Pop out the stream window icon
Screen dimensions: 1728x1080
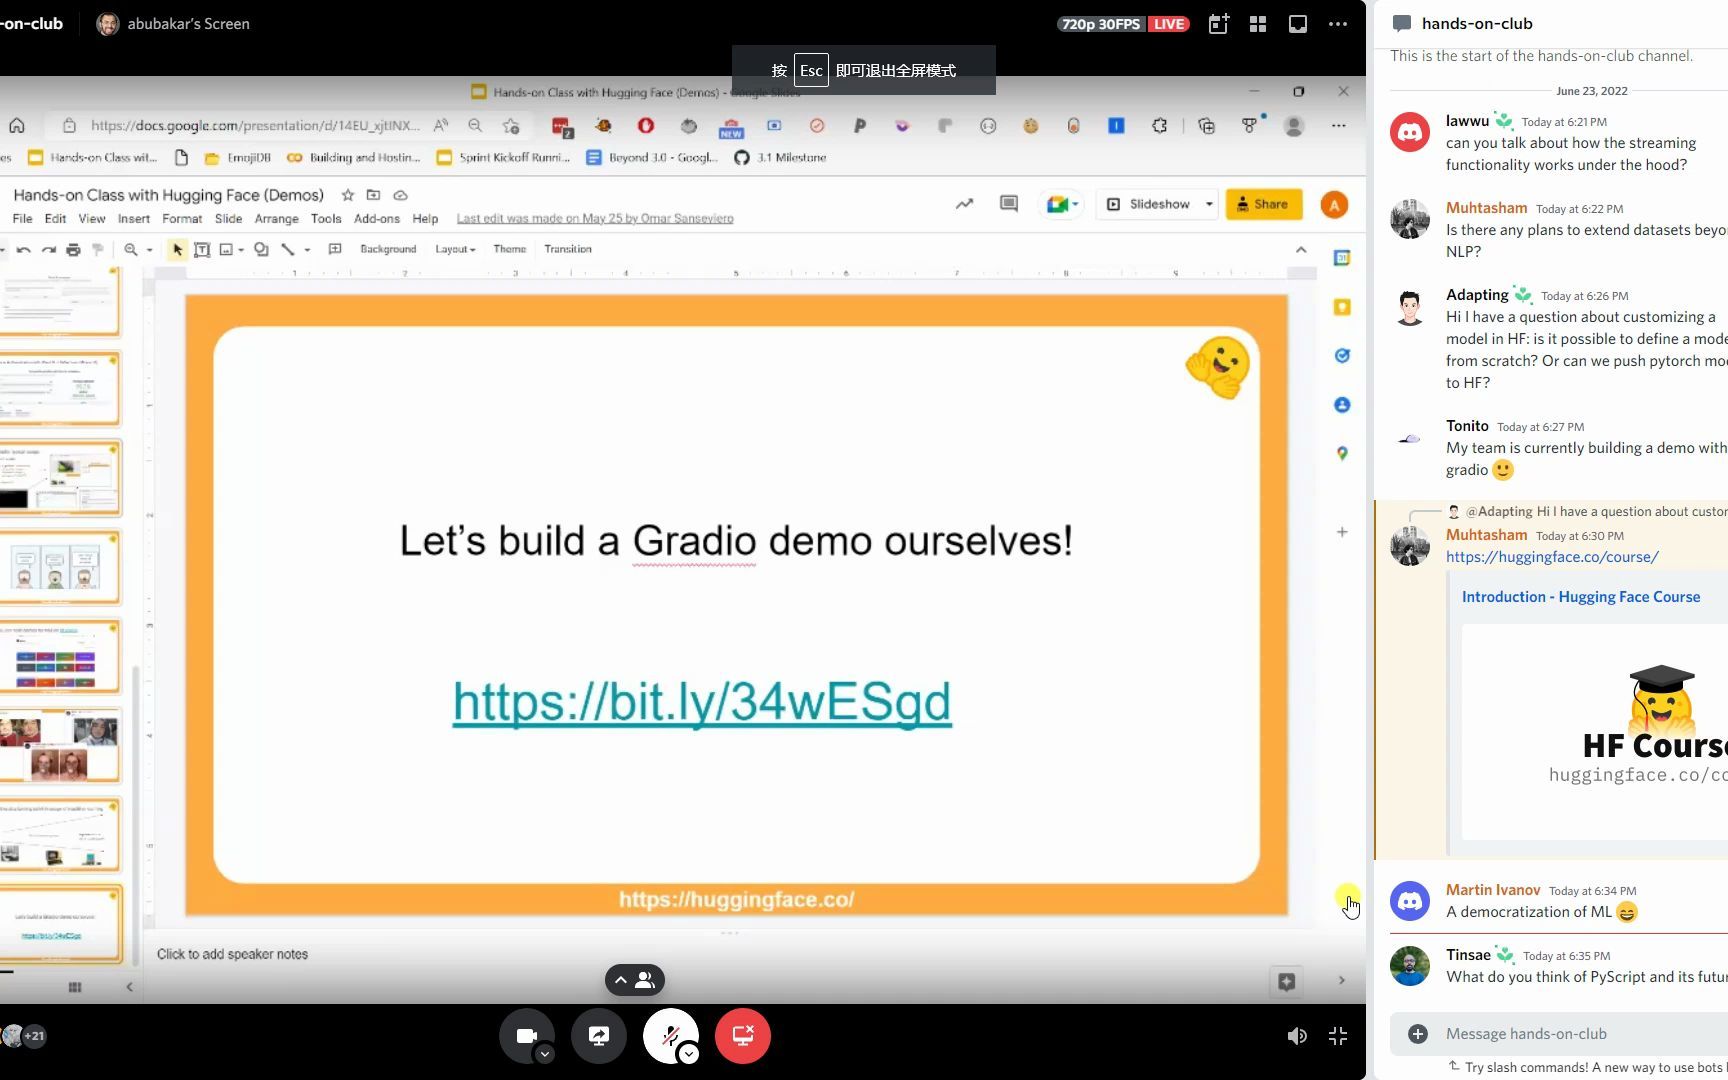point(1298,24)
